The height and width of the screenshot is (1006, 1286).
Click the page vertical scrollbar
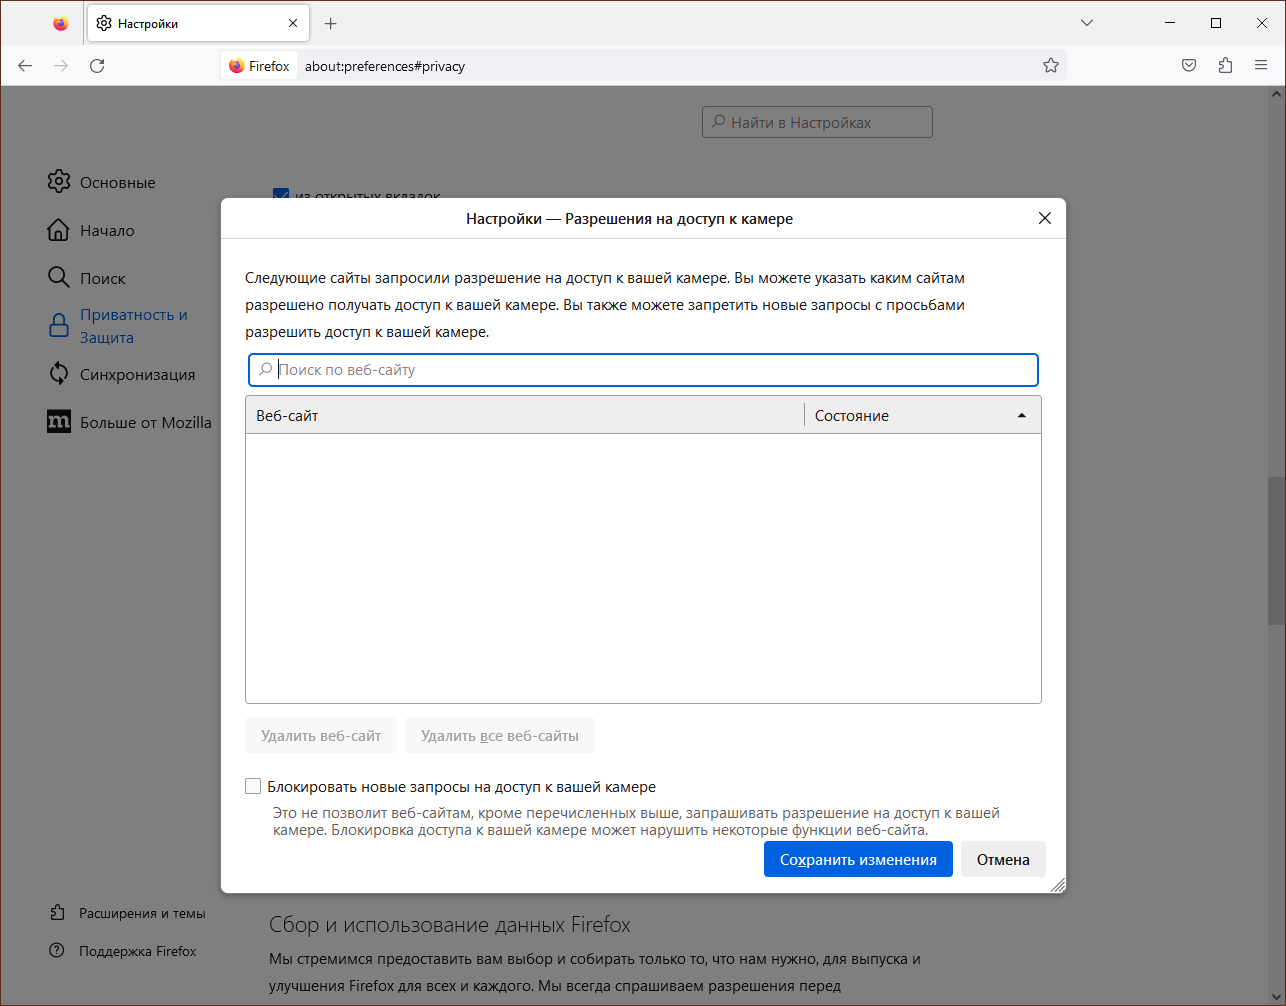(1276, 550)
